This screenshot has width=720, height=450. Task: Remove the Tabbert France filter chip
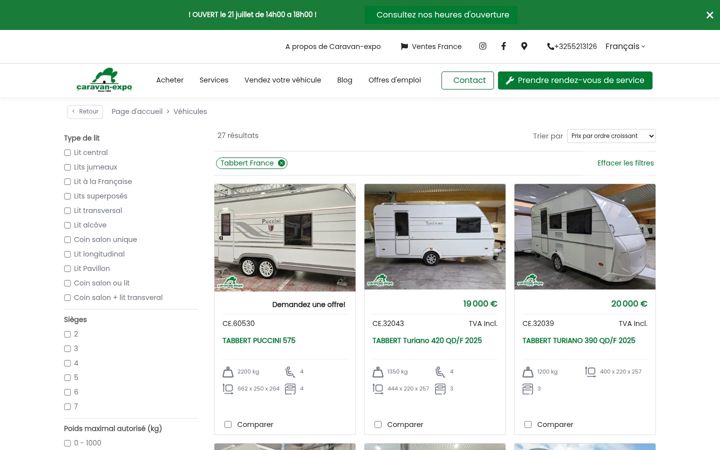tap(281, 163)
